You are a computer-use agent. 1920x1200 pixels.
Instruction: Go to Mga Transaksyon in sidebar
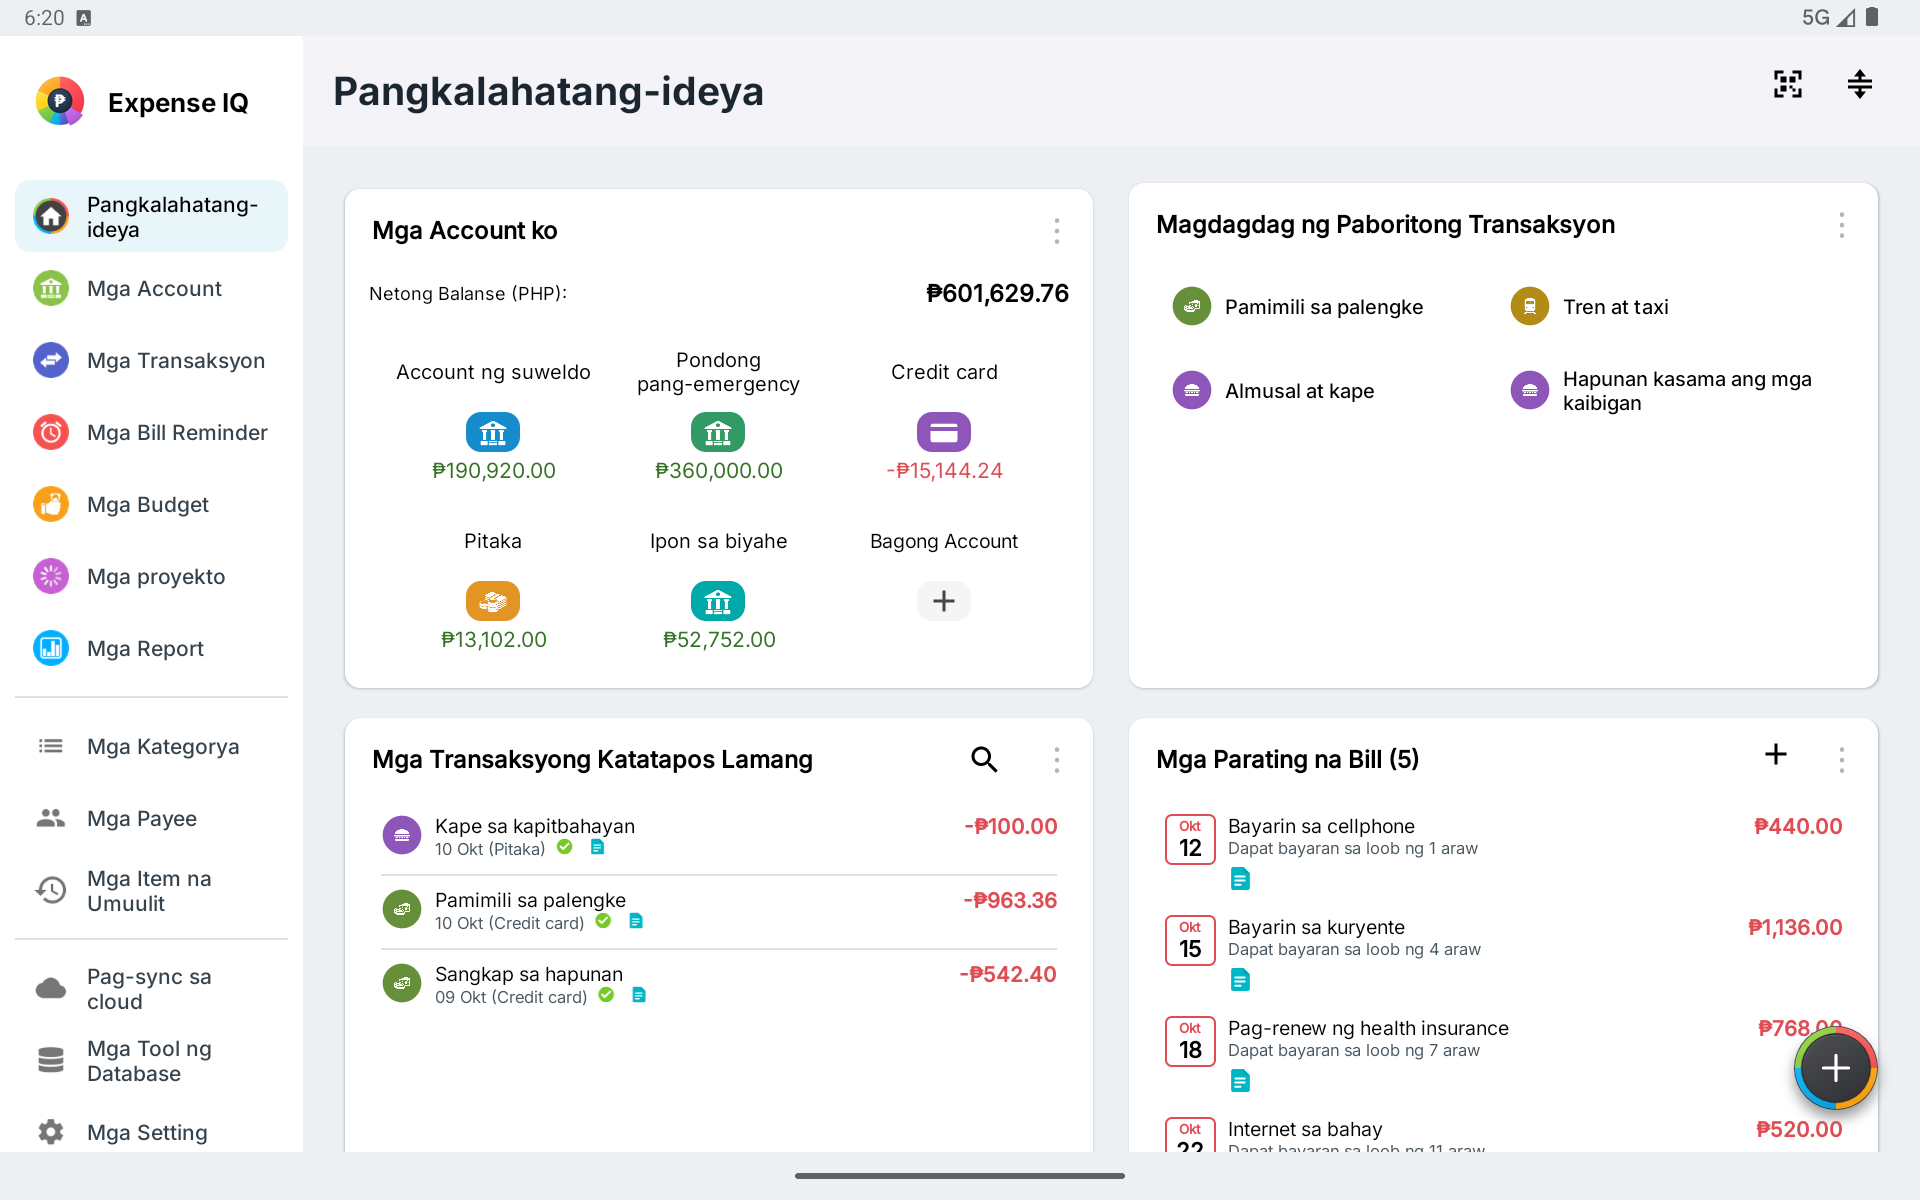pos(151,360)
